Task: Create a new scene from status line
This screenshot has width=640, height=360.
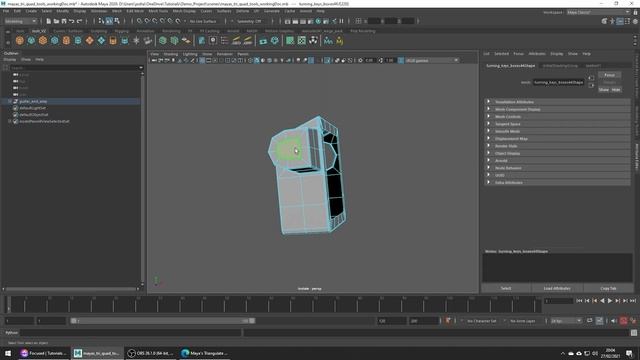Action: 49,21
